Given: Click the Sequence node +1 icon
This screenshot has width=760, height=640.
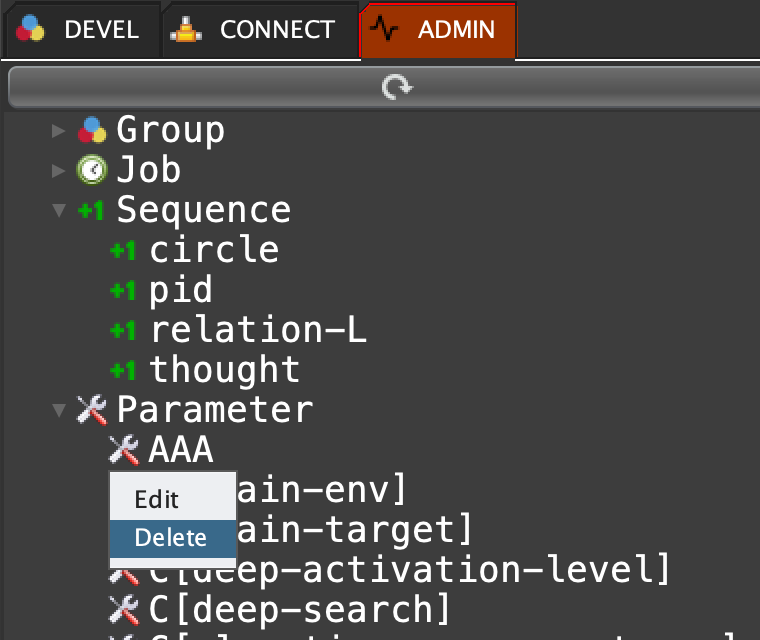Looking at the screenshot, I should coord(91,210).
